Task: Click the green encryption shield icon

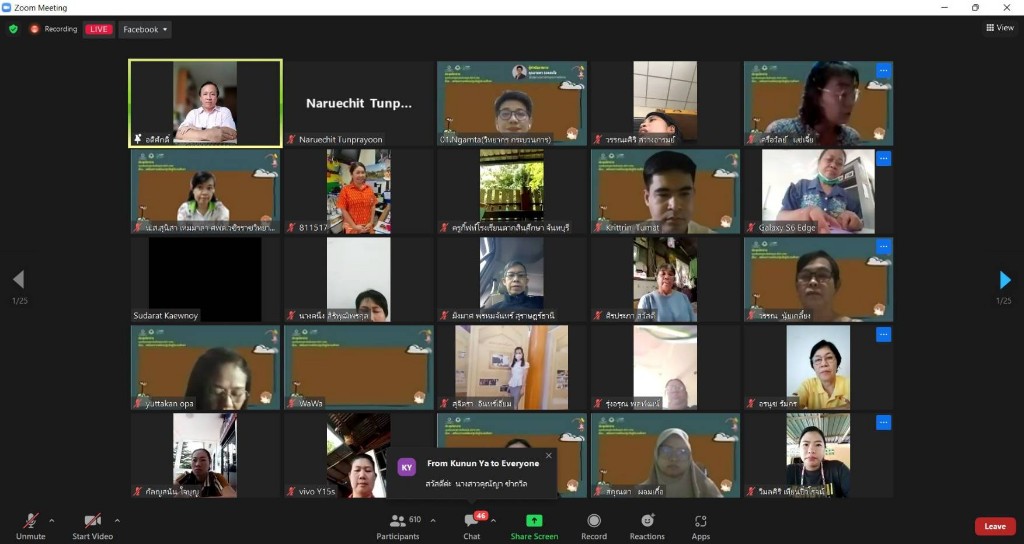Action: [13, 29]
